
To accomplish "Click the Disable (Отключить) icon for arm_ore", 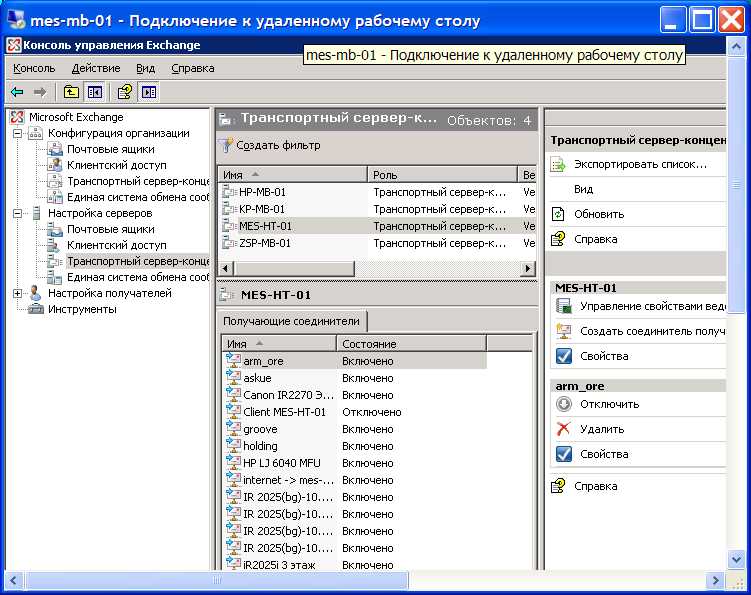I will 564,404.
